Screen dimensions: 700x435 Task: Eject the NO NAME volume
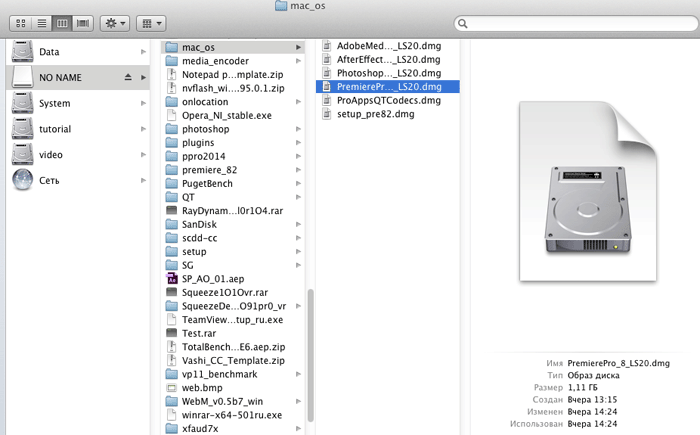(128, 77)
